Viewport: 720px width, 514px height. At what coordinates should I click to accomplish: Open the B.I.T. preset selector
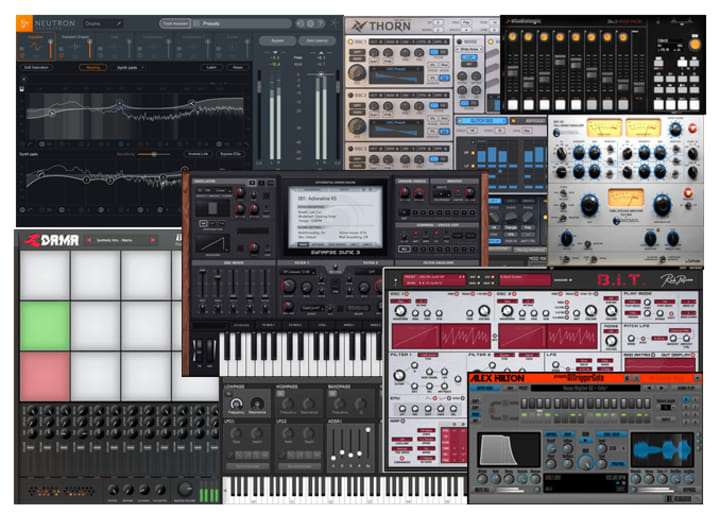coord(434,280)
